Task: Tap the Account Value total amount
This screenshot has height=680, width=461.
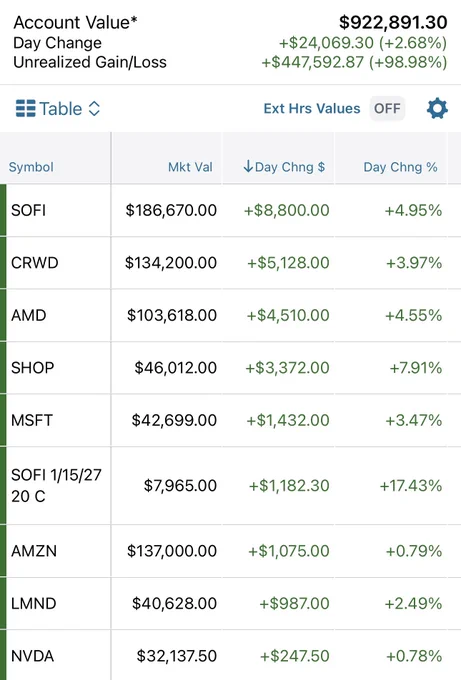Action: point(393,22)
